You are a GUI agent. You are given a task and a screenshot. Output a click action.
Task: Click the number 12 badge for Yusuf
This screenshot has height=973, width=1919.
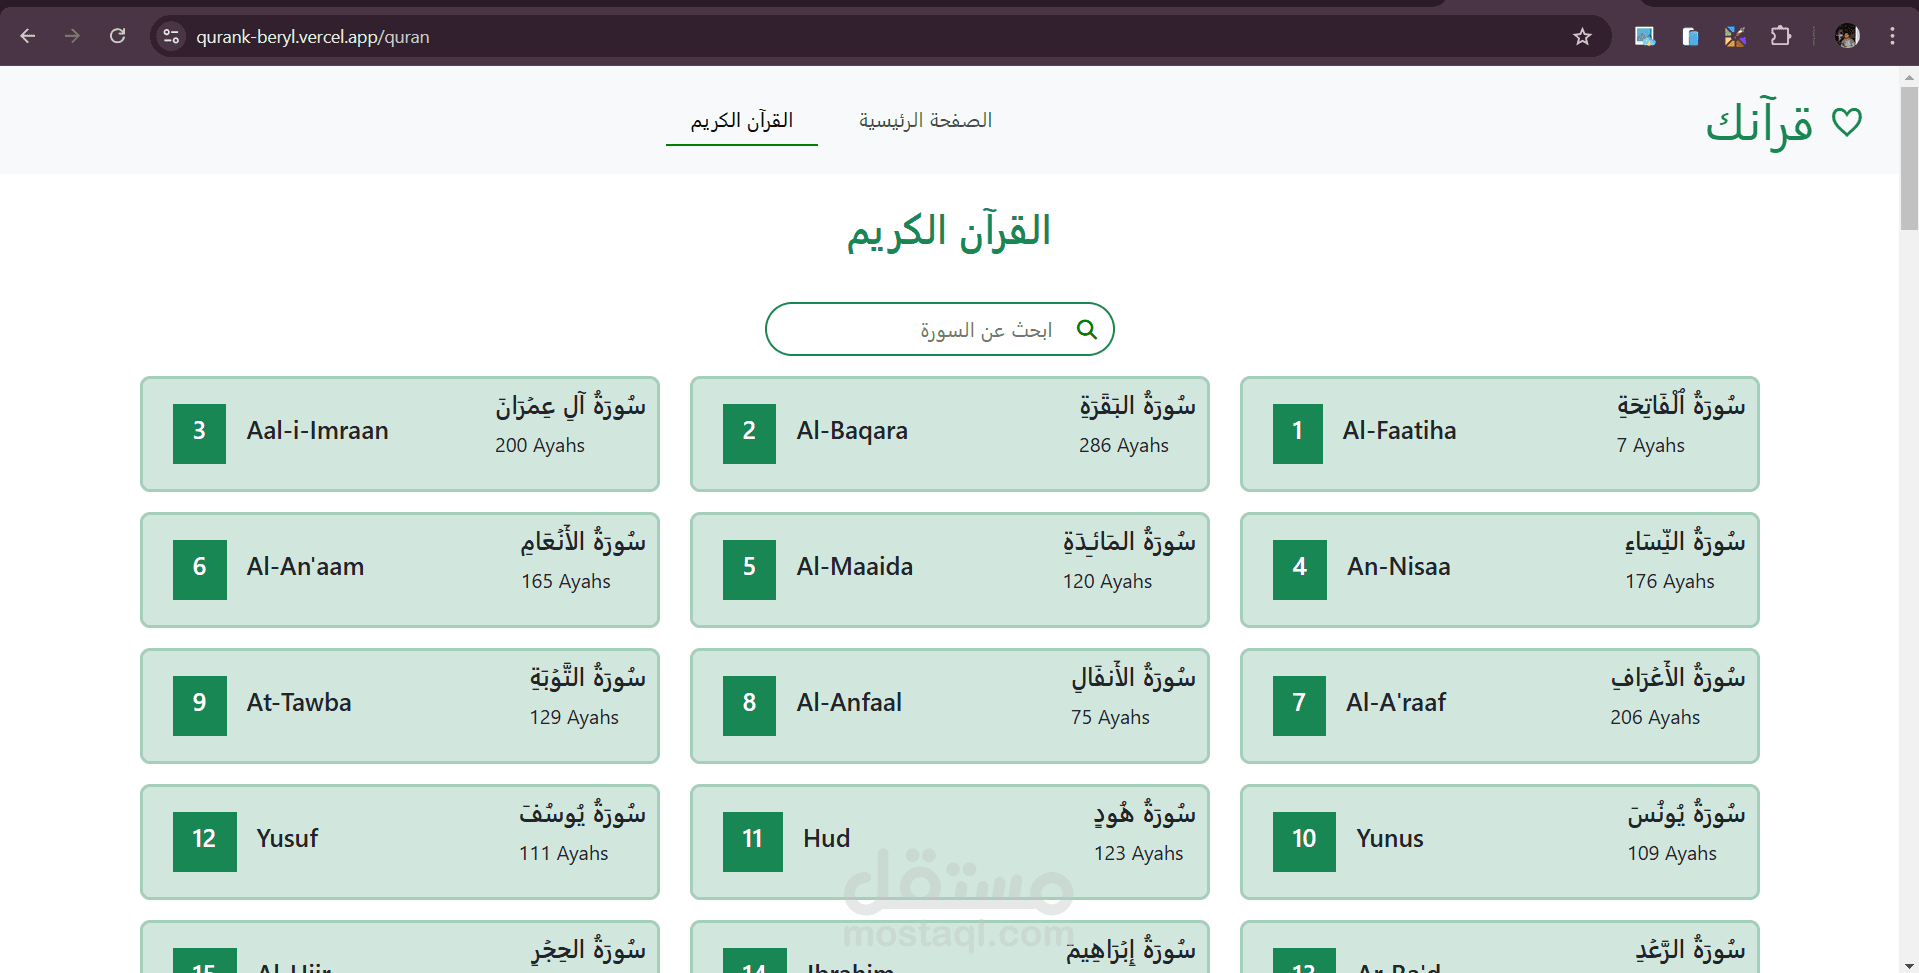(205, 841)
